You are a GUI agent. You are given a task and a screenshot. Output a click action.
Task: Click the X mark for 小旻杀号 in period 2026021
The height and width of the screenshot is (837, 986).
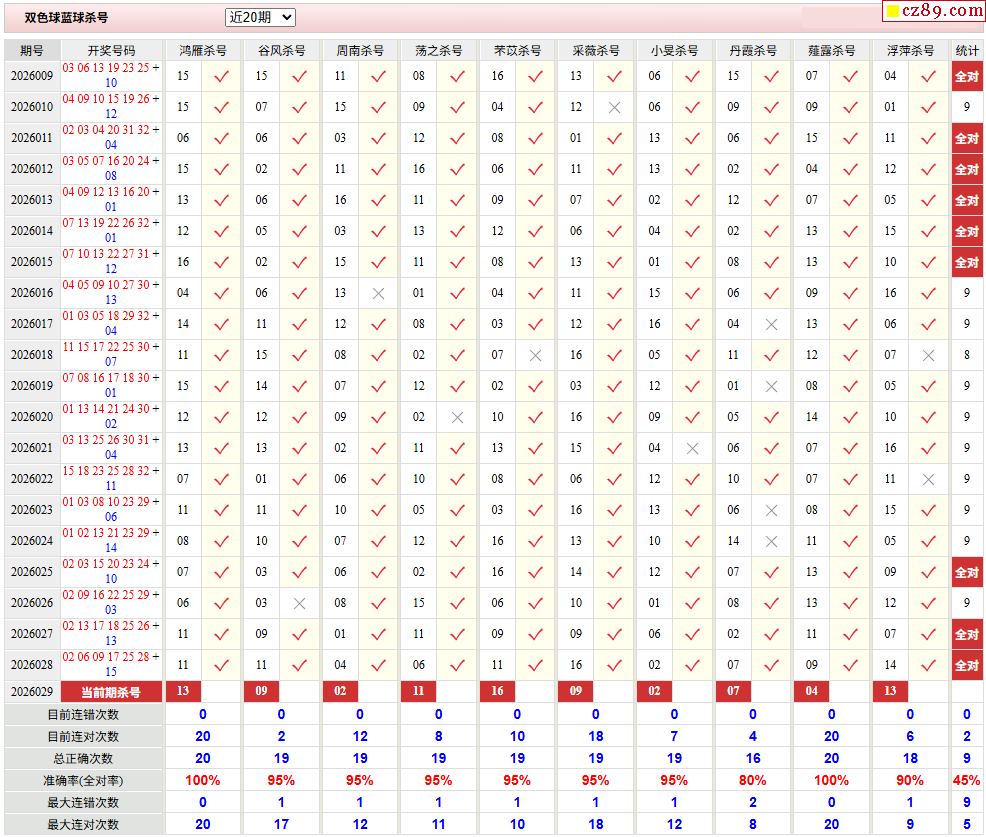[x=692, y=448]
